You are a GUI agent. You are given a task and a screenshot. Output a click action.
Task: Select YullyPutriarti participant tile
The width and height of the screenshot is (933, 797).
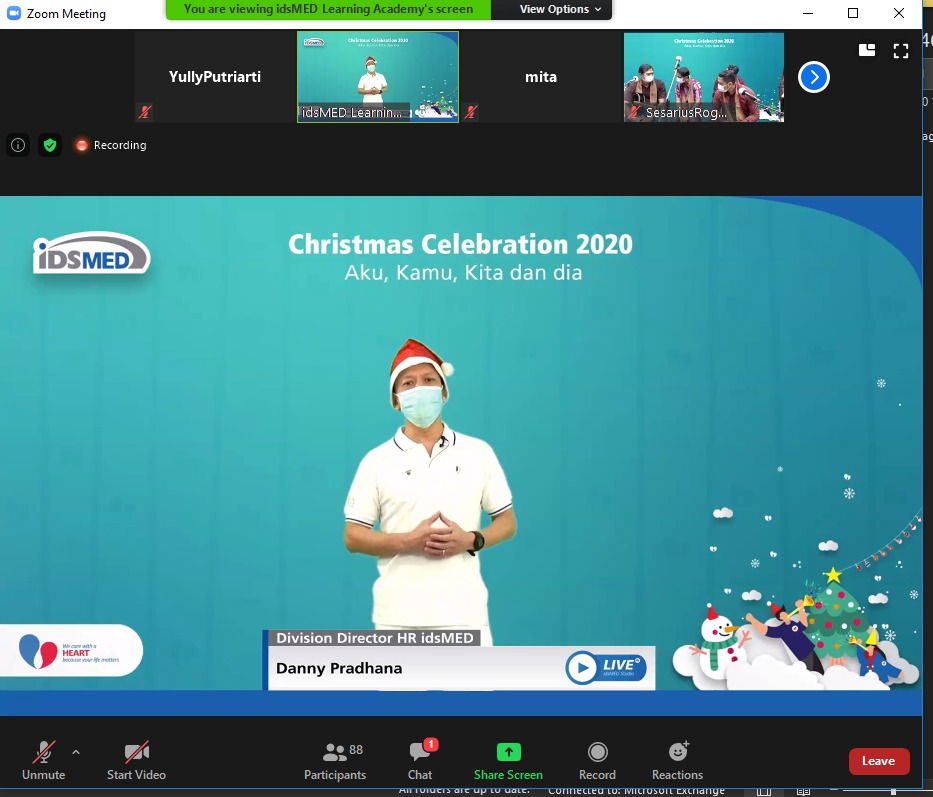click(214, 77)
